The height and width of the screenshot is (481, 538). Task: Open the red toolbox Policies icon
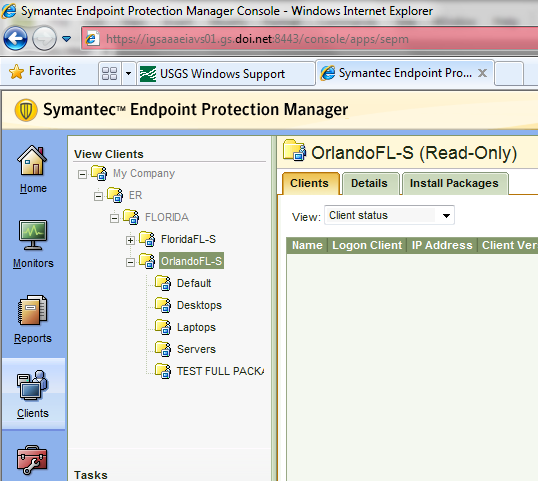coord(32,460)
